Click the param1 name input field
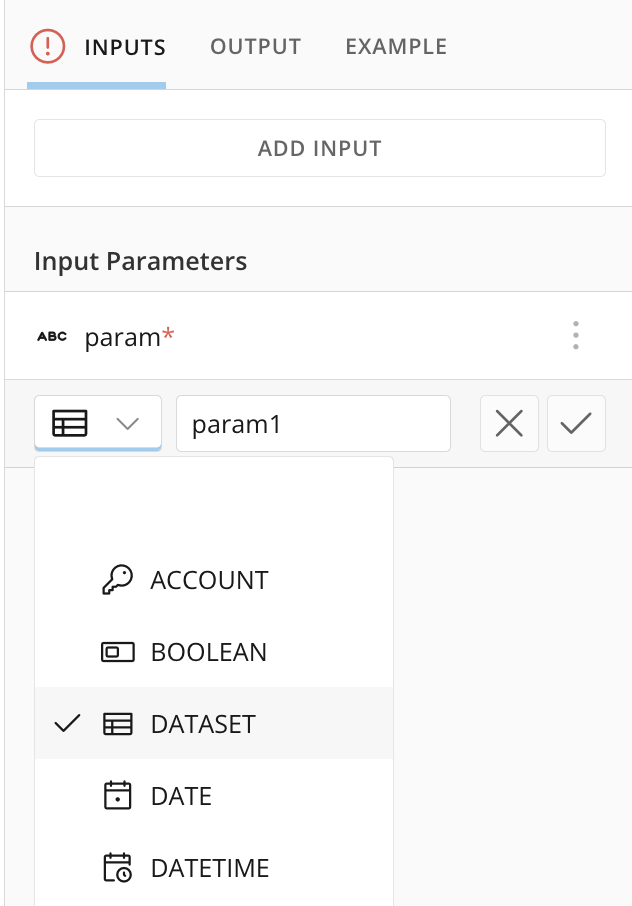Image resolution: width=632 pixels, height=906 pixels. [x=313, y=424]
